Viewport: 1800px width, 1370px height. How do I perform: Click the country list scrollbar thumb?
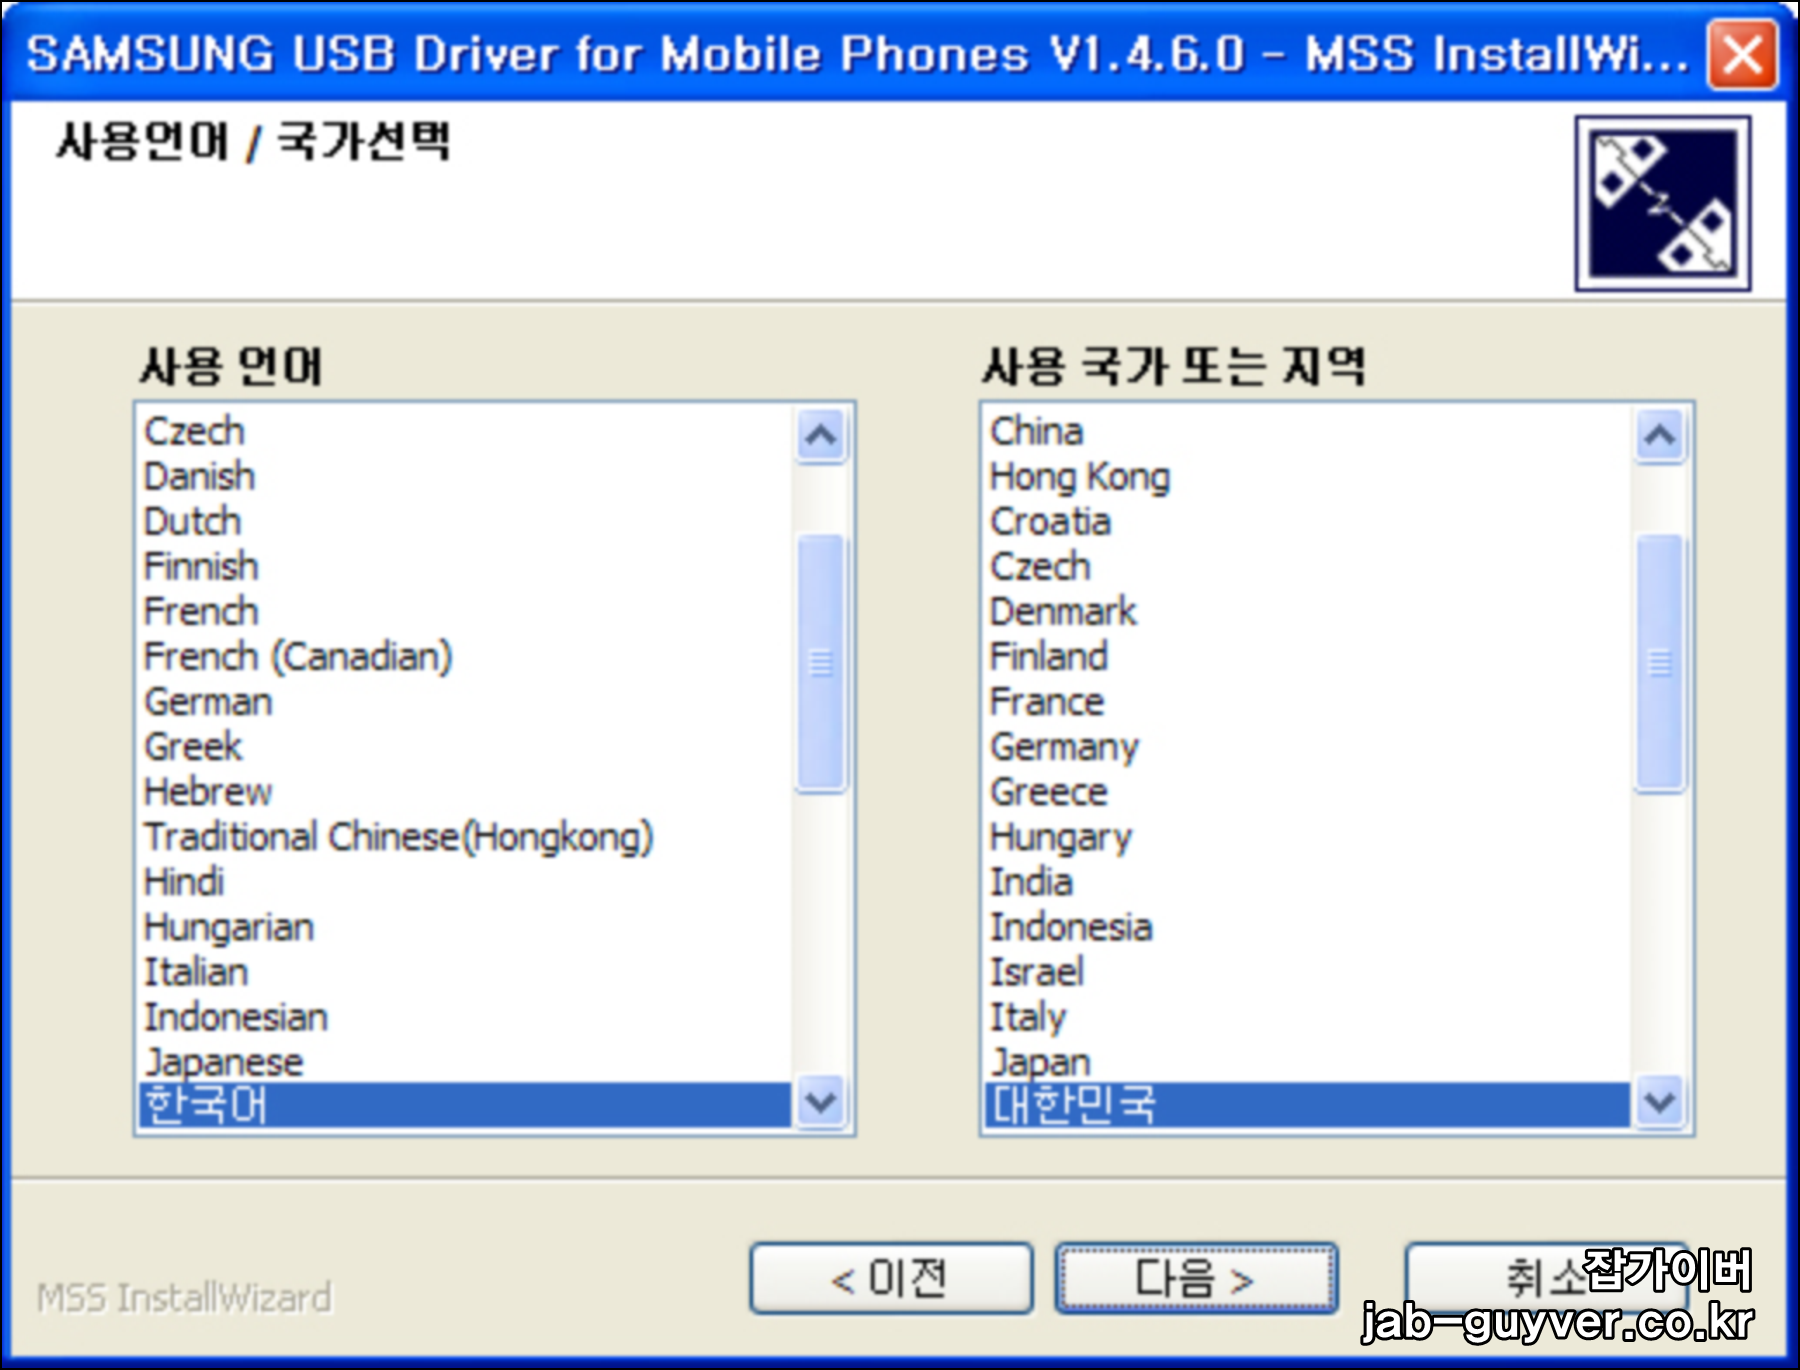tap(1660, 663)
